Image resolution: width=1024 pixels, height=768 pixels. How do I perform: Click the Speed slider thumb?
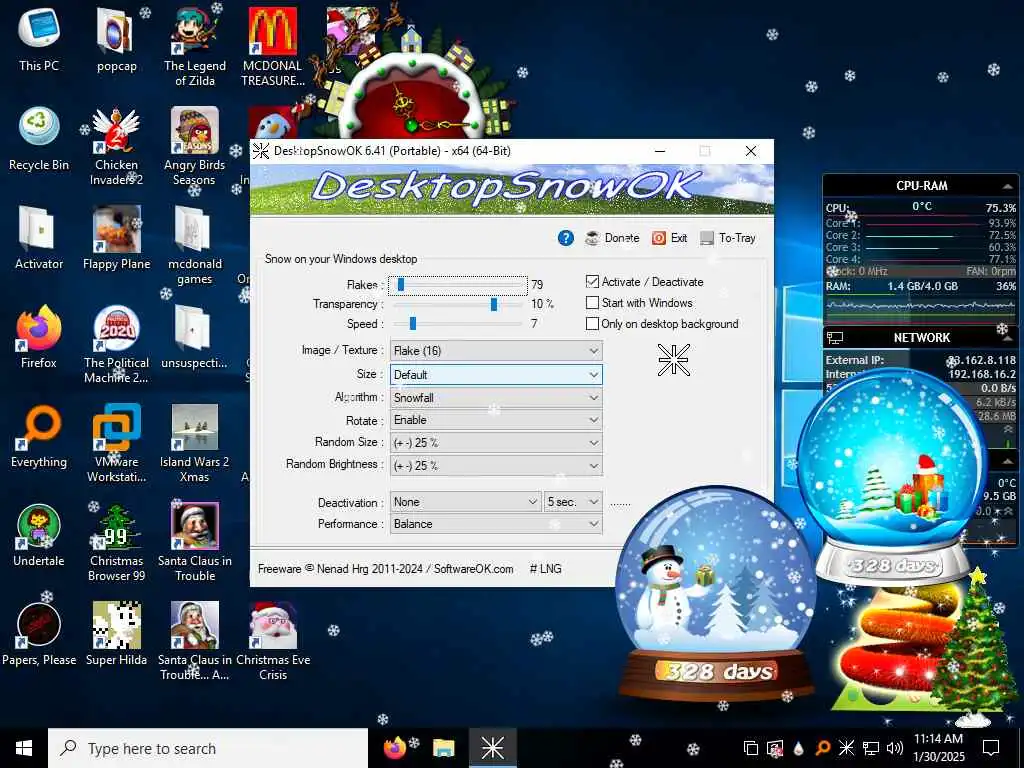click(x=413, y=323)
